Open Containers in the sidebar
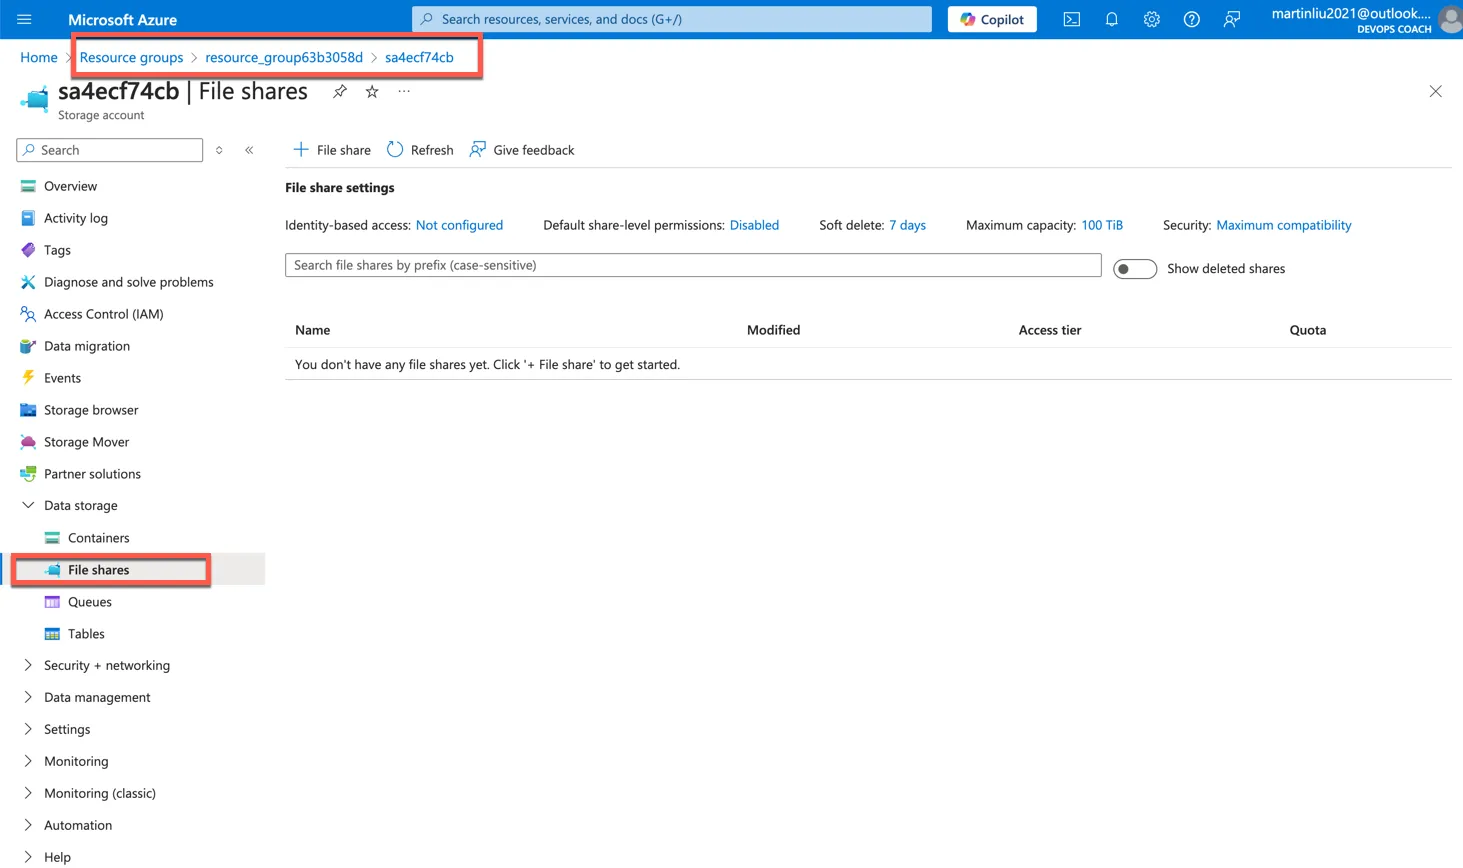Image resolution: width=1463 pixels, height=868 pixels. click(x=98, y=538)
